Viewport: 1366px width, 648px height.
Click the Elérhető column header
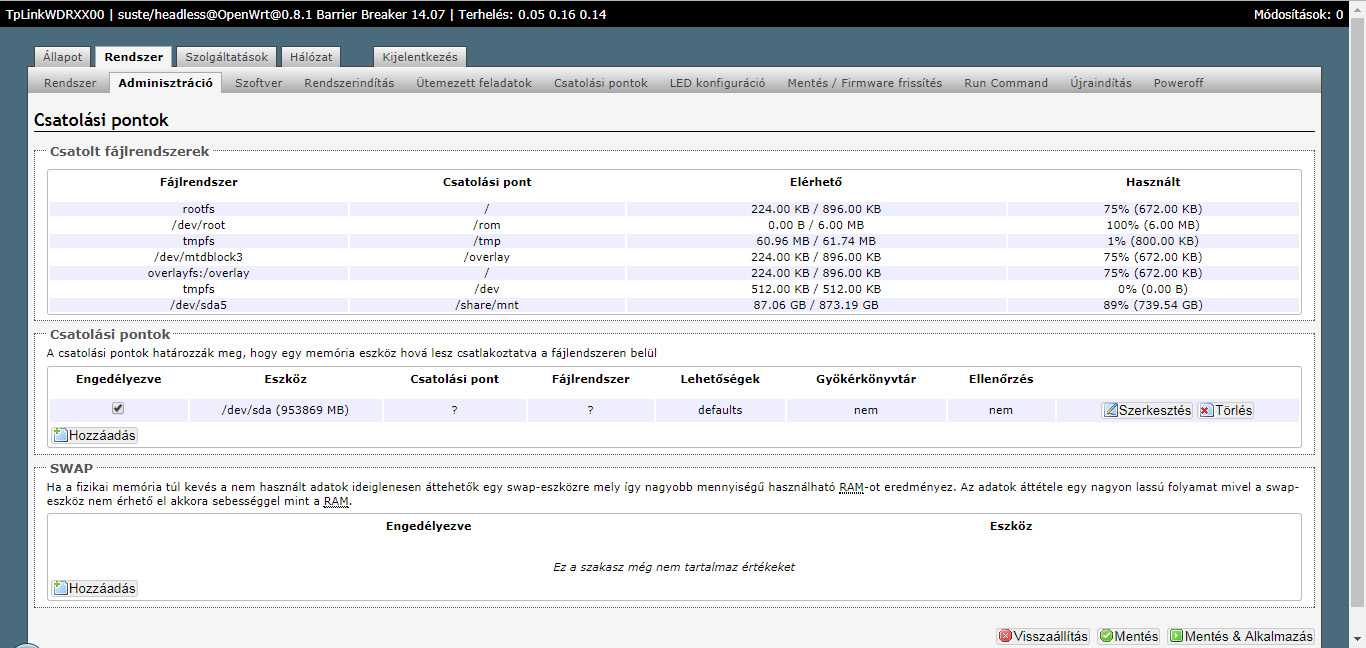816,182
